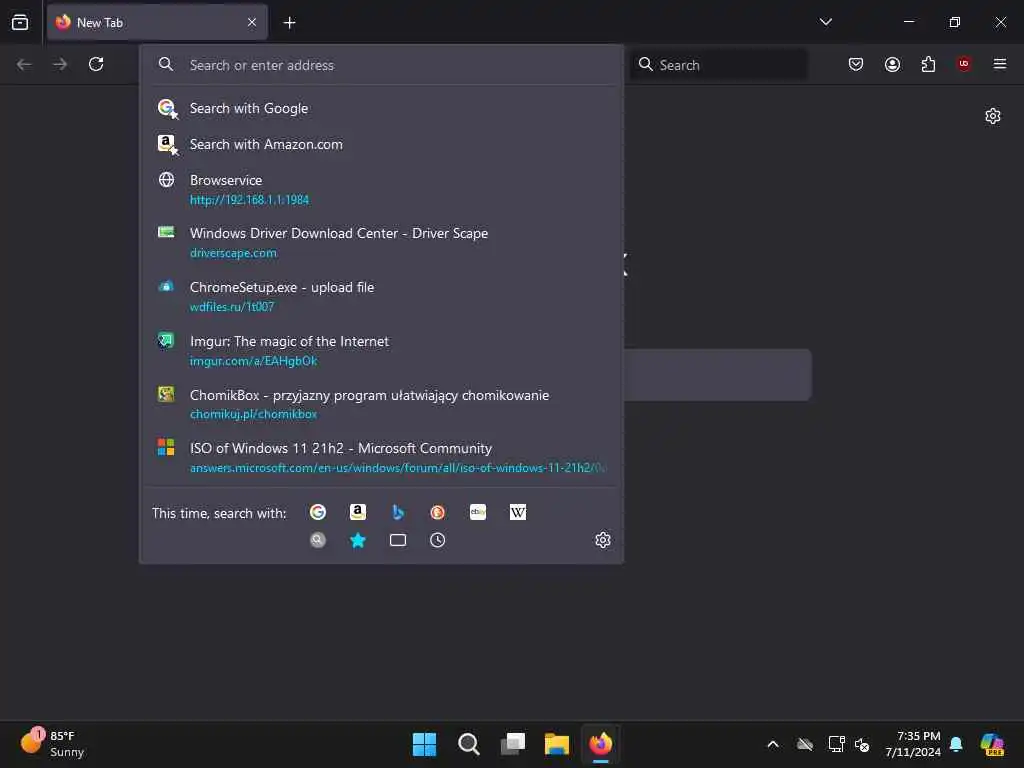
Task: Open the Windows Start menu
Action: coord(424,744)
